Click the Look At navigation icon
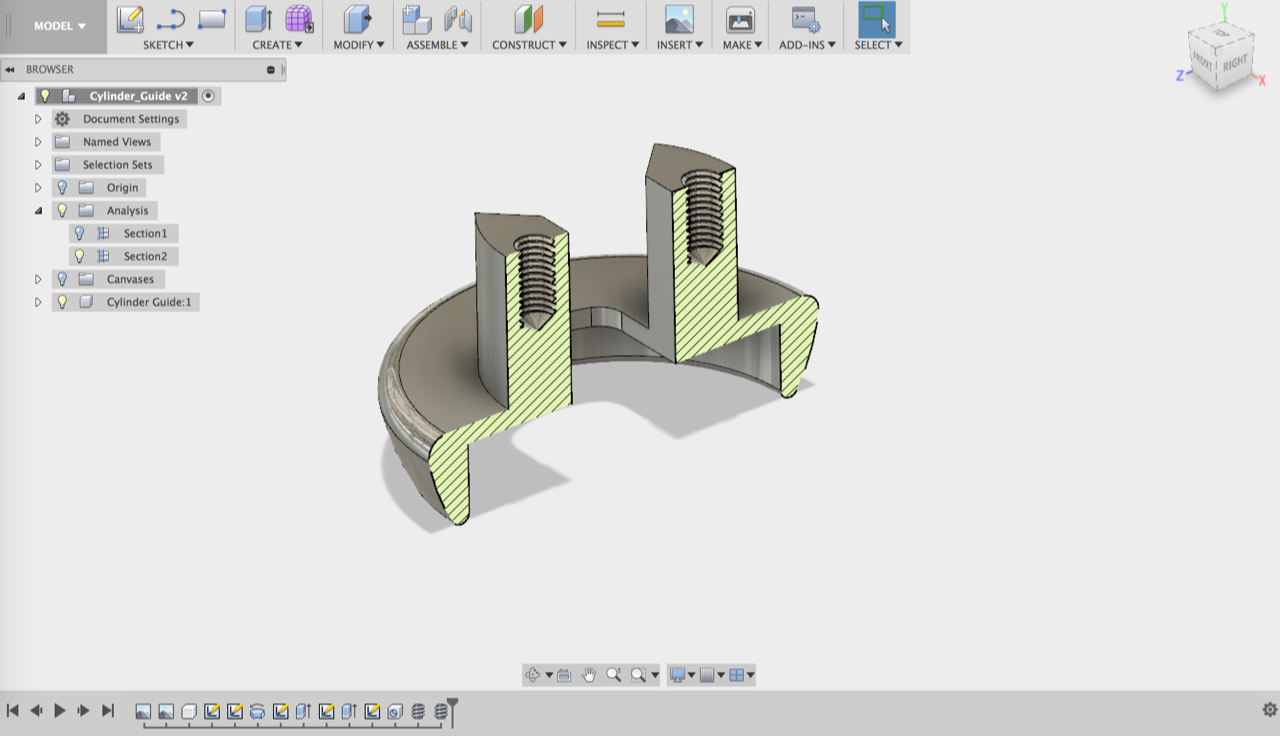This screenshot has height=736, width=1280. (564, 675)
